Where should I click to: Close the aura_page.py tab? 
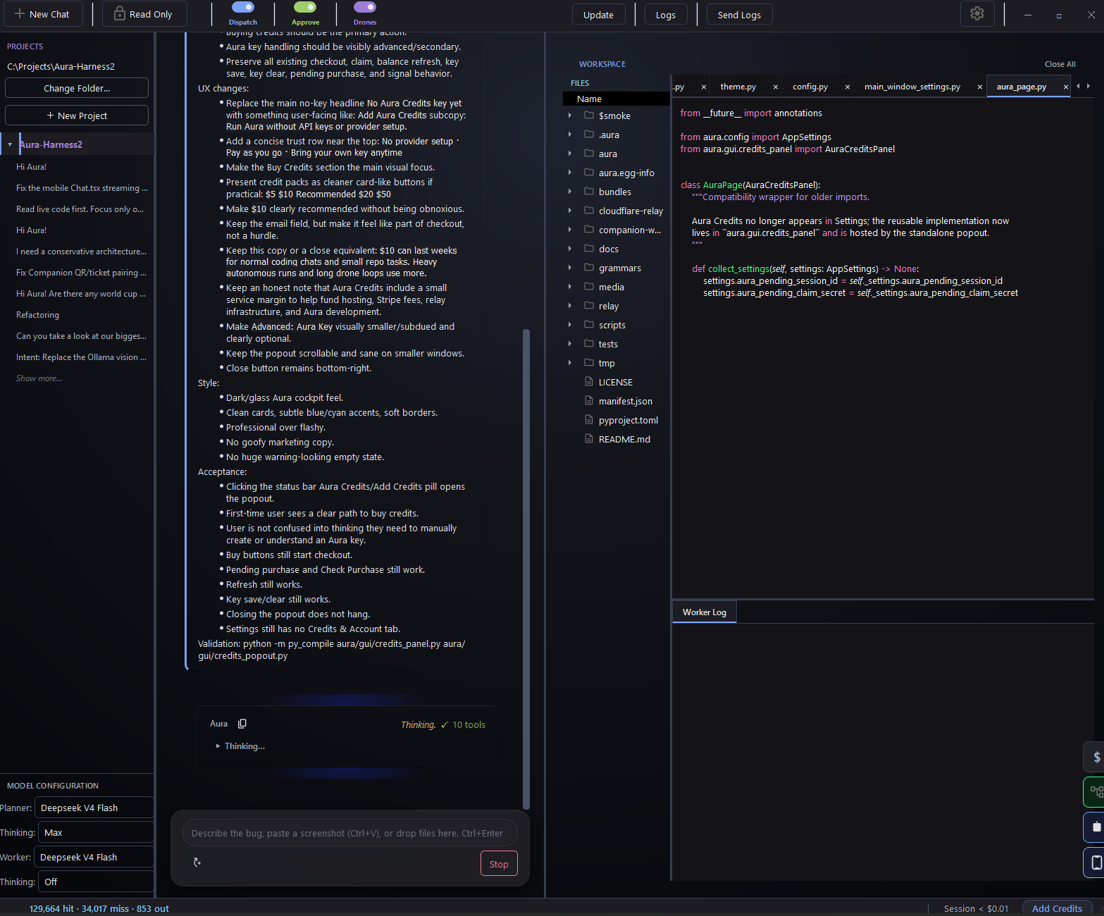tap(1065, 87)
